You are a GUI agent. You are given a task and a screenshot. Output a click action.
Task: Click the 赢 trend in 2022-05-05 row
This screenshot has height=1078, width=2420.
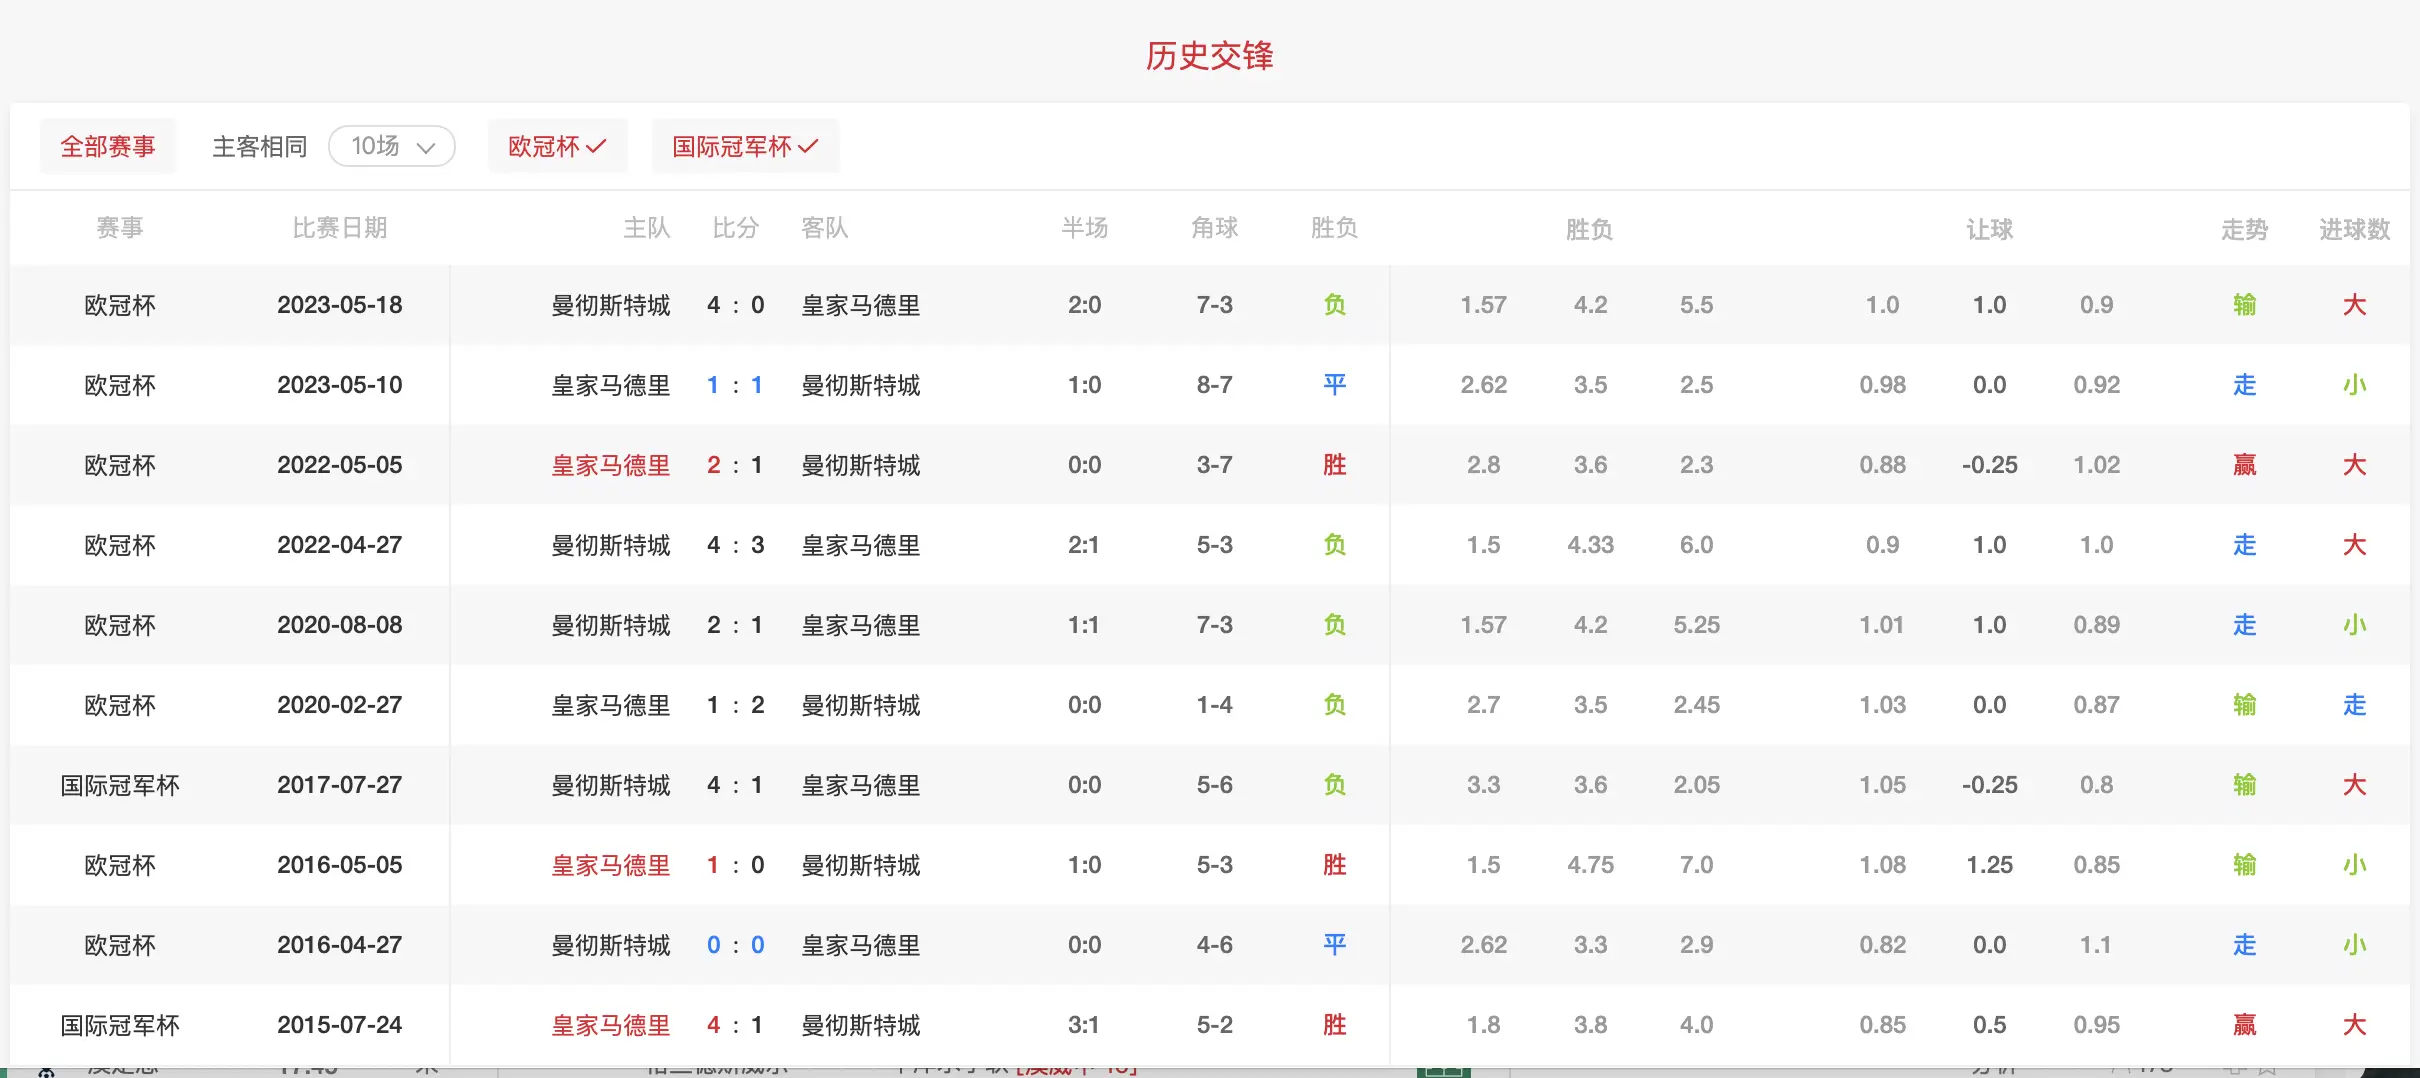click(2245, 465)
